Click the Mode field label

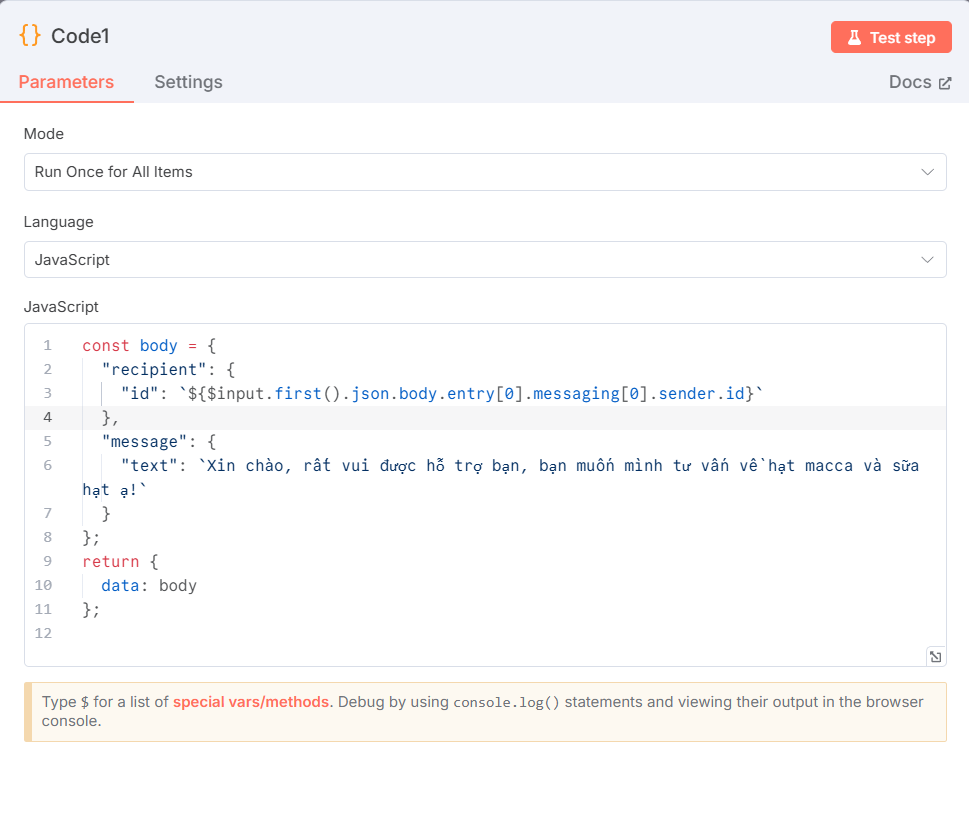[x=44, y=134]
